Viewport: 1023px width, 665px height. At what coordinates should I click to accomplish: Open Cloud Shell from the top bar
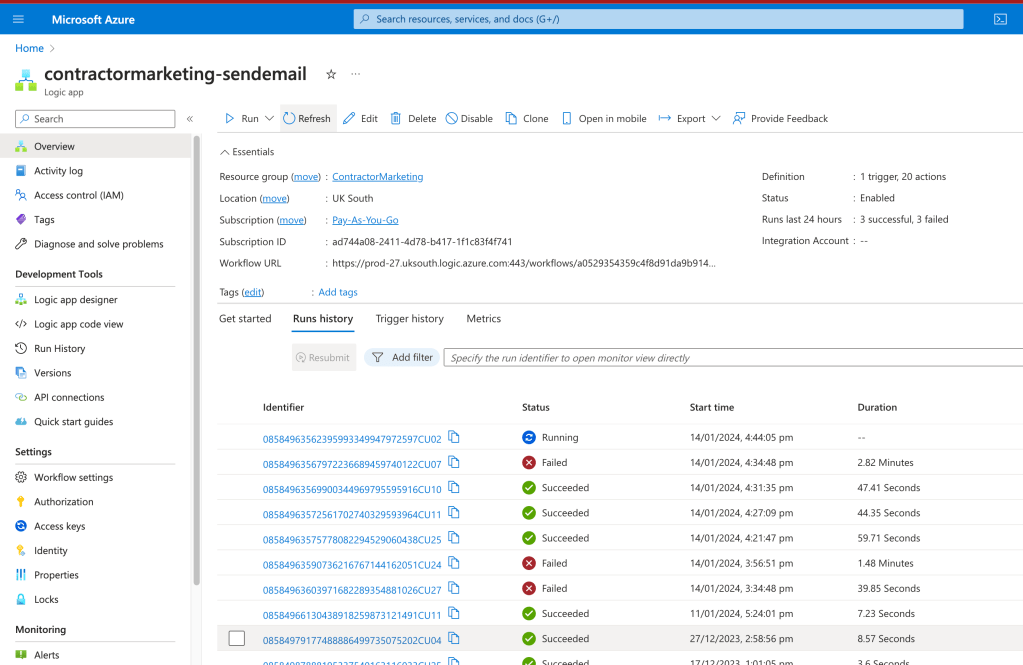coord(1000,19)
